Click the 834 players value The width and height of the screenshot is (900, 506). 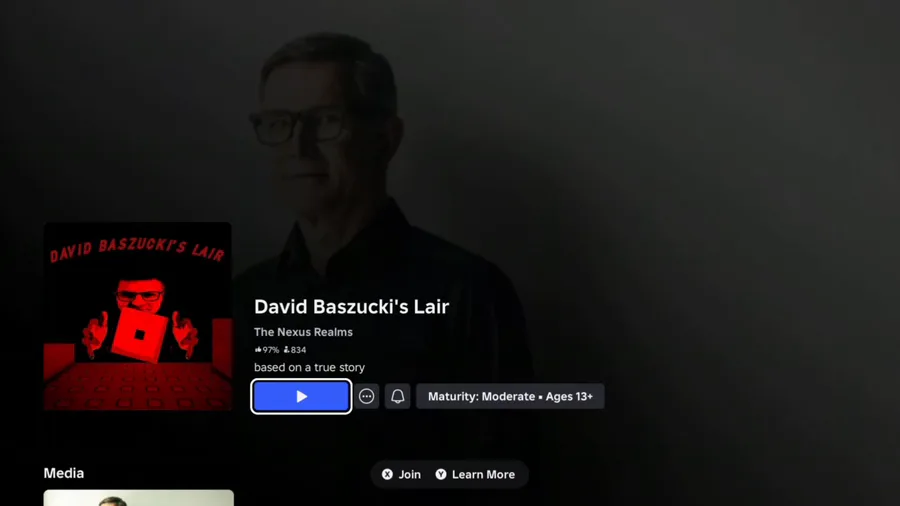point(298,349)
